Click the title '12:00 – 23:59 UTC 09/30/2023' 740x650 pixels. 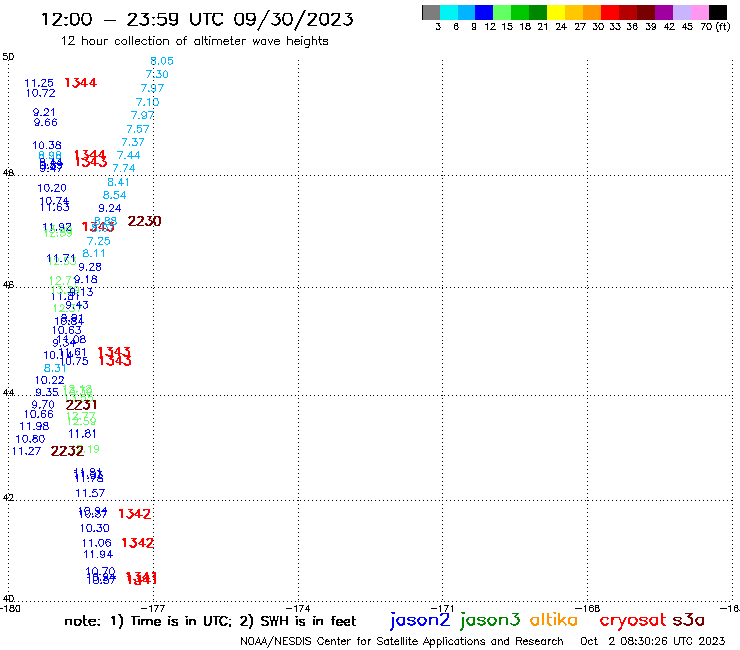[x=197, y=19]
